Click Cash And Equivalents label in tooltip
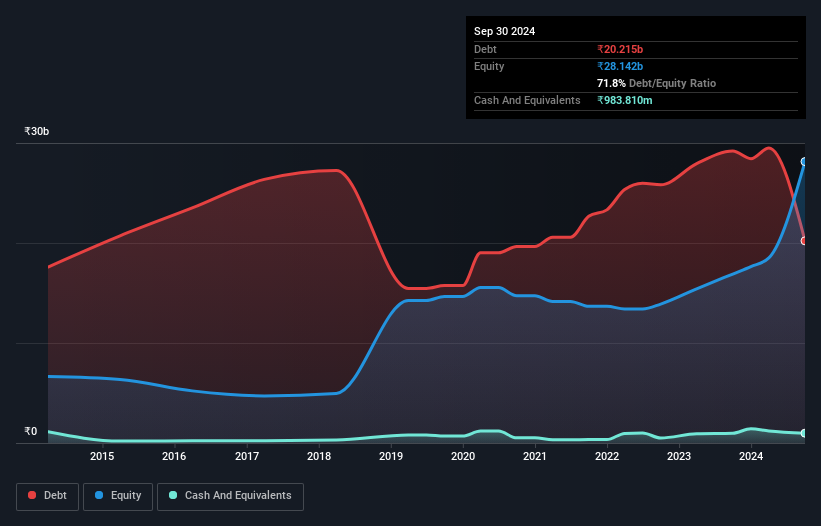 527,100
